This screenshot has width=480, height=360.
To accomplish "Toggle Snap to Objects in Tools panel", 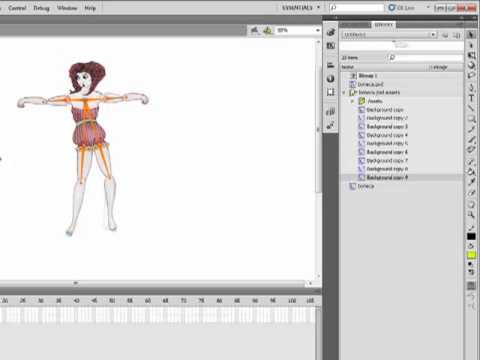I will [471, 286].
